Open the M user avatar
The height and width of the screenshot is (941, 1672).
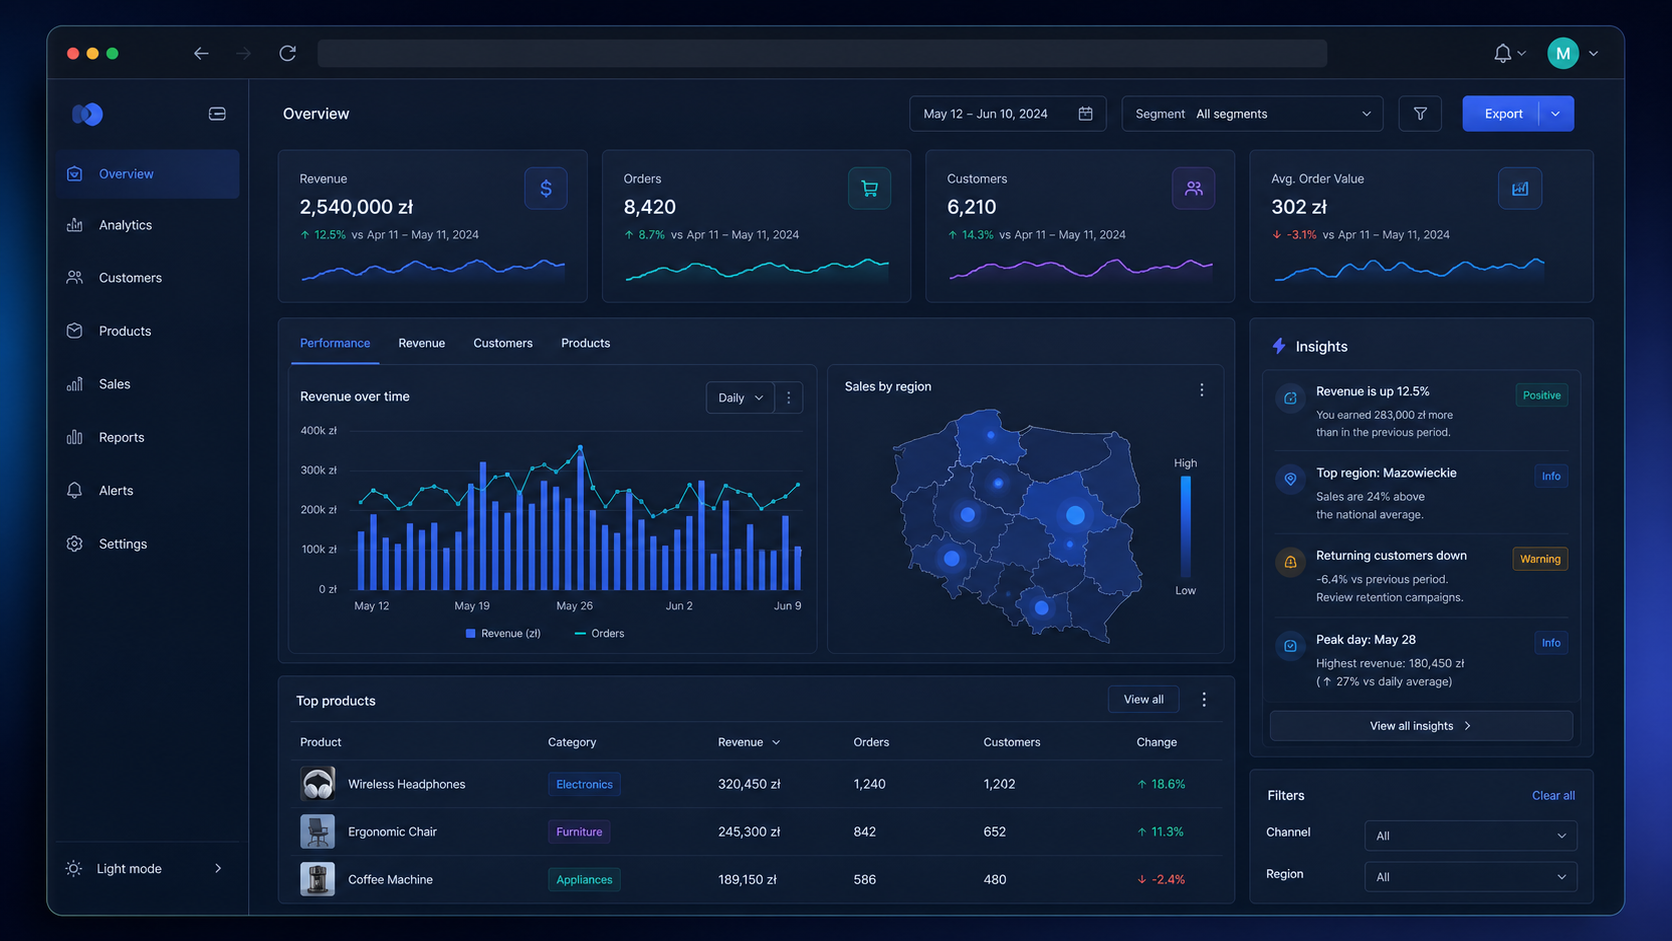tap(1563, 53)
